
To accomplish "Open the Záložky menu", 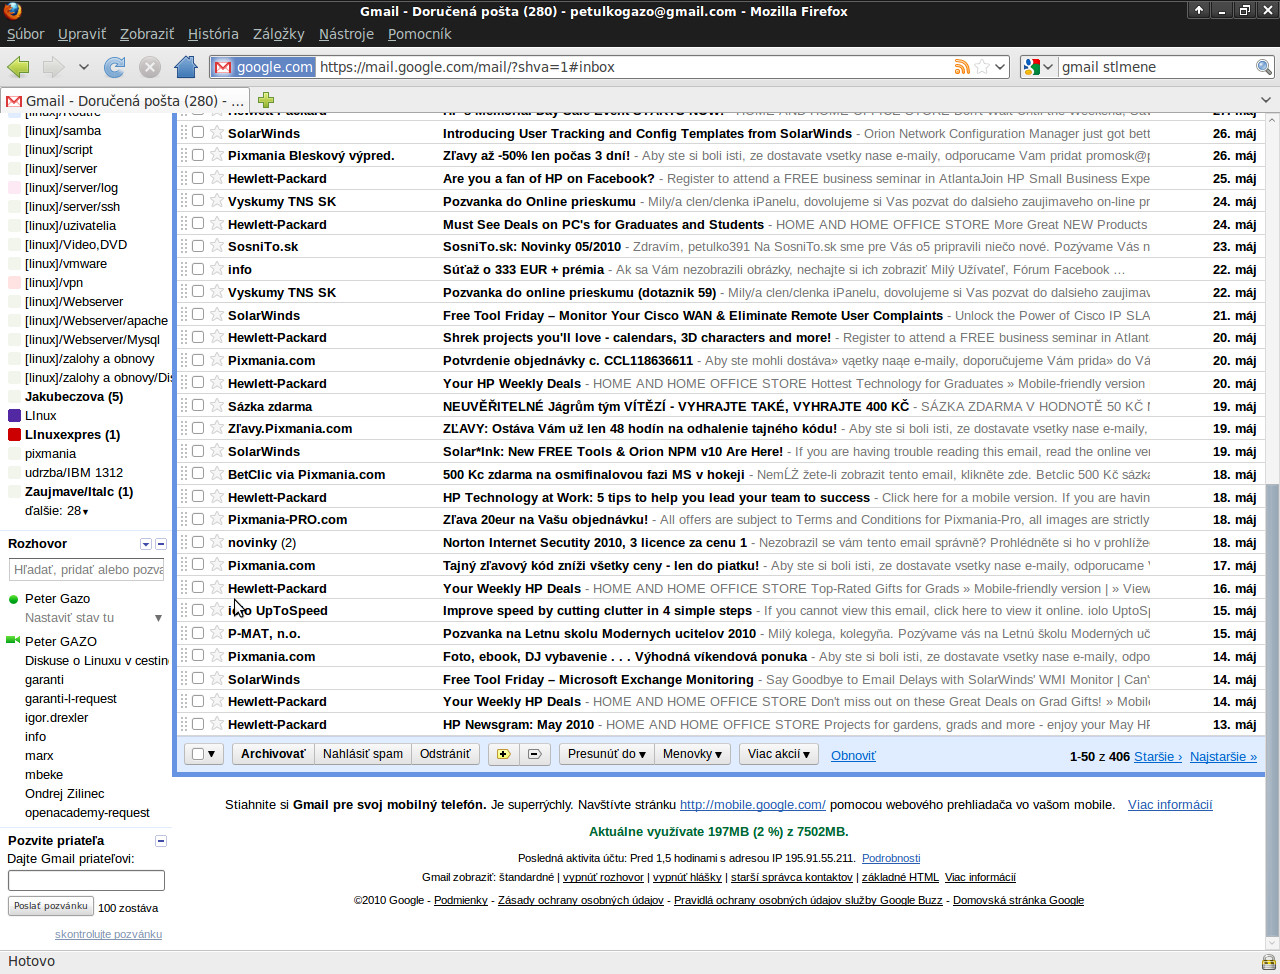I will (x=278, y=34).
